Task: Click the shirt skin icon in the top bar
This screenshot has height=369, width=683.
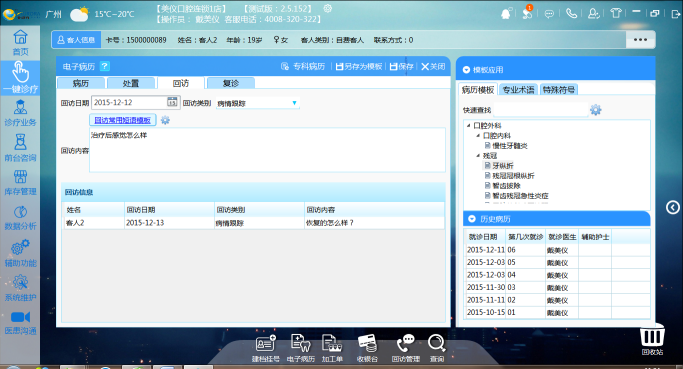Action: click(x=615, y=13)
